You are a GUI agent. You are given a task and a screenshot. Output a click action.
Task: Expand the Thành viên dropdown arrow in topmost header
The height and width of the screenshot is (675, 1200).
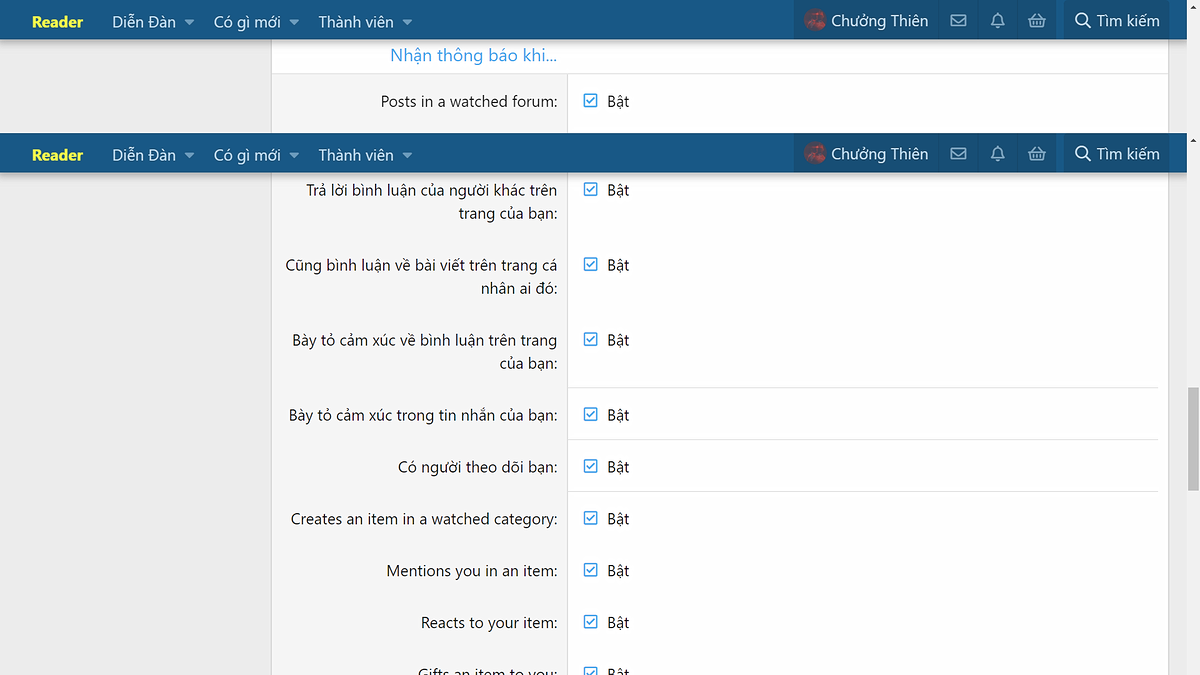coord(407,22)
